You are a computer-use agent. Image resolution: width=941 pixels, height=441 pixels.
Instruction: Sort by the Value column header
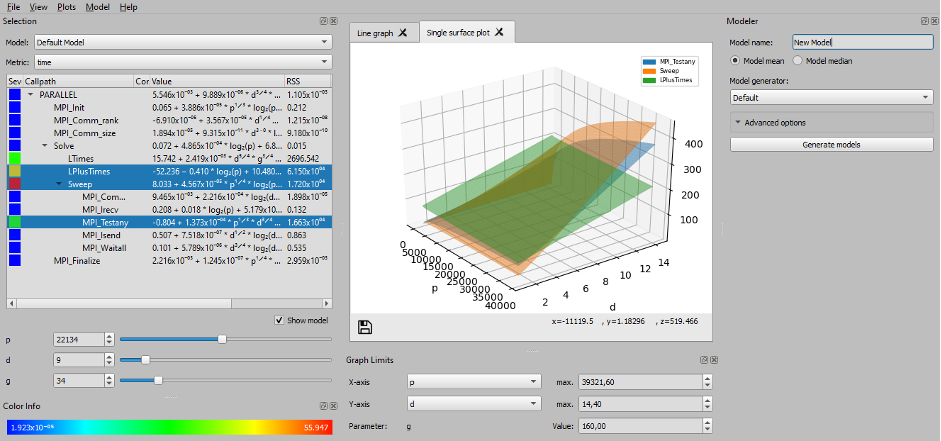[217, 81]
